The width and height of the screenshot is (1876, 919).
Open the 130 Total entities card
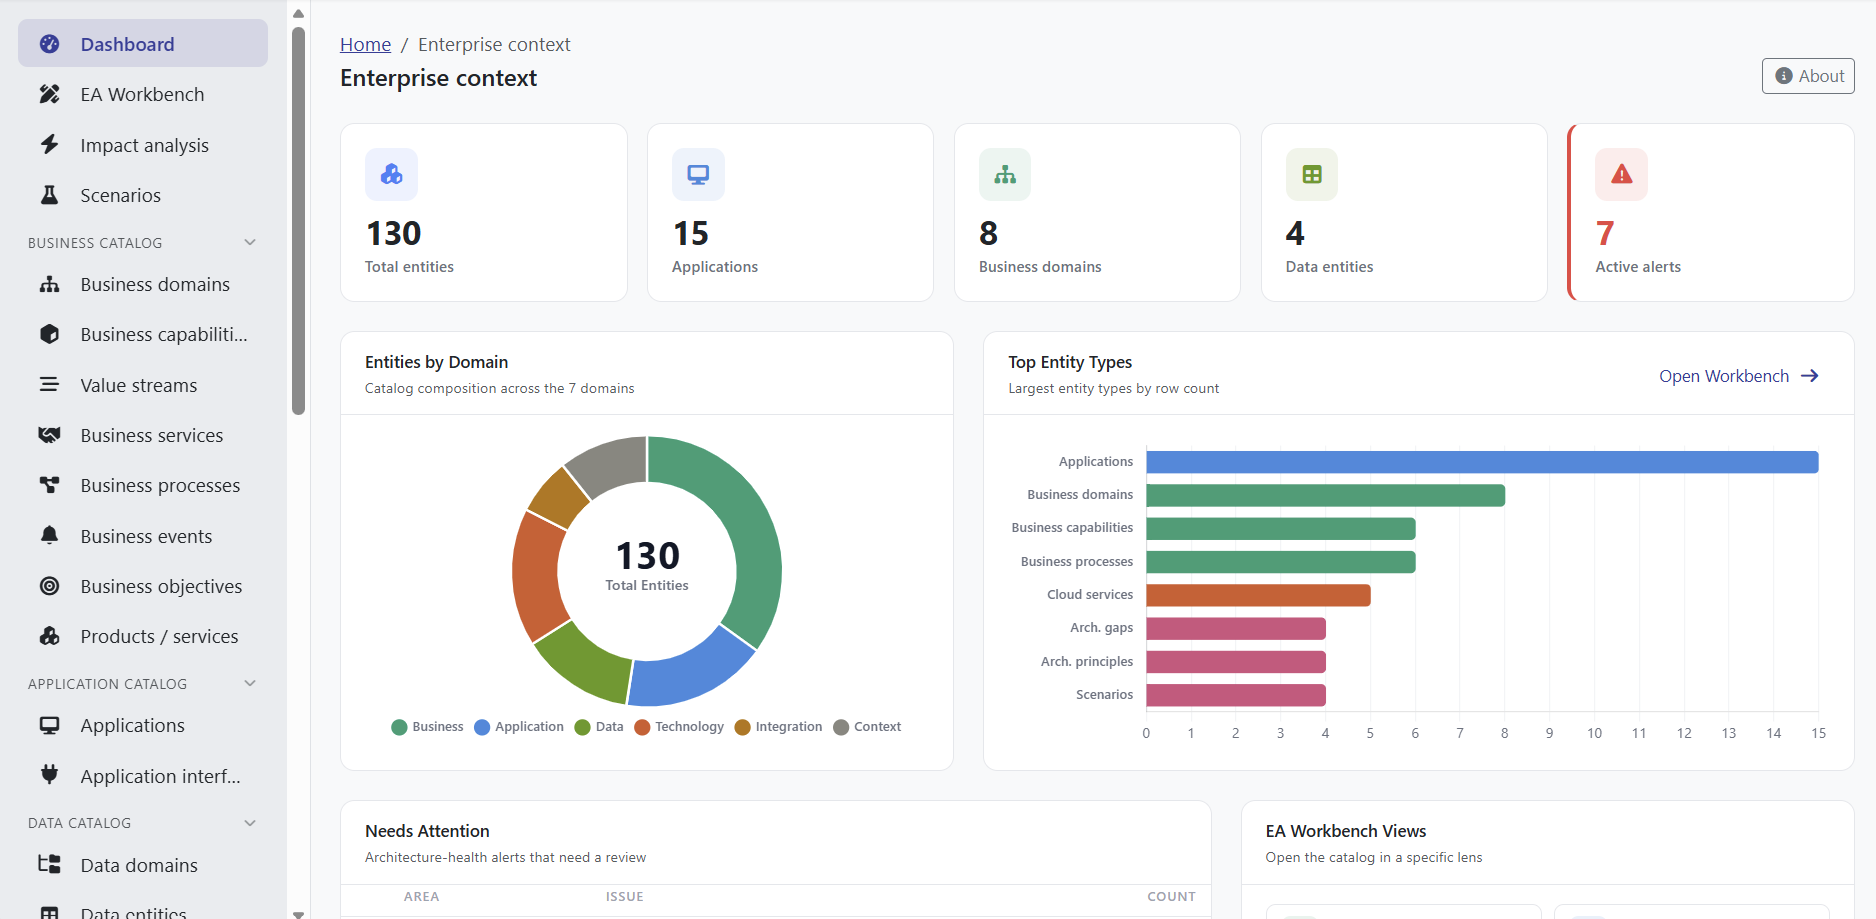point(484,212)
